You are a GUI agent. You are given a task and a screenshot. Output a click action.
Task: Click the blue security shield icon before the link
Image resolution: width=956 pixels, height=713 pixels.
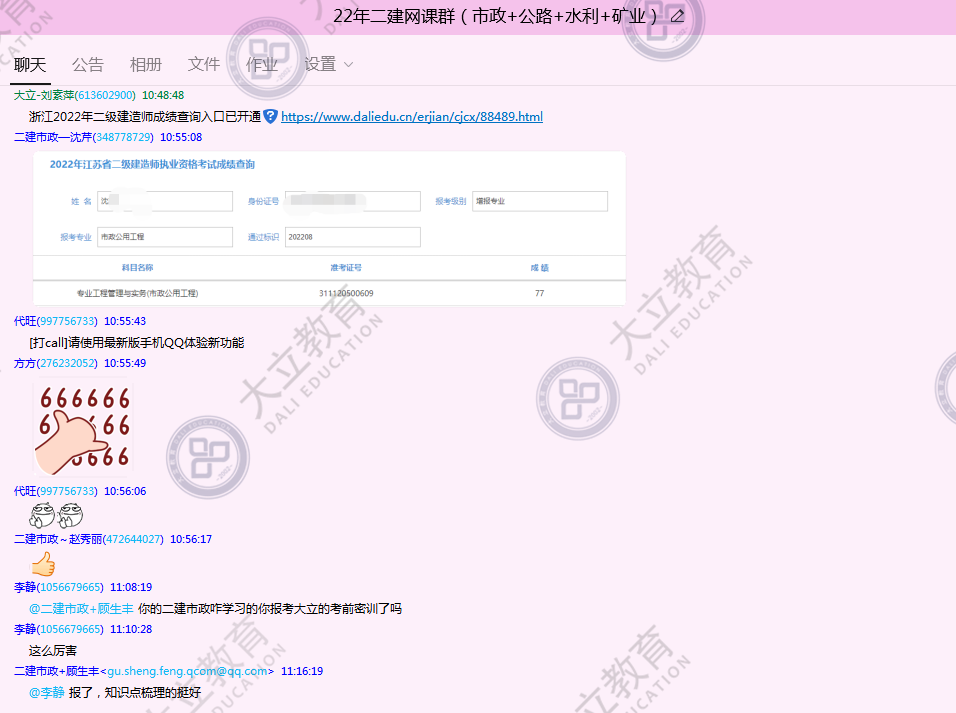pyautogui.click(x=270, y=116)
